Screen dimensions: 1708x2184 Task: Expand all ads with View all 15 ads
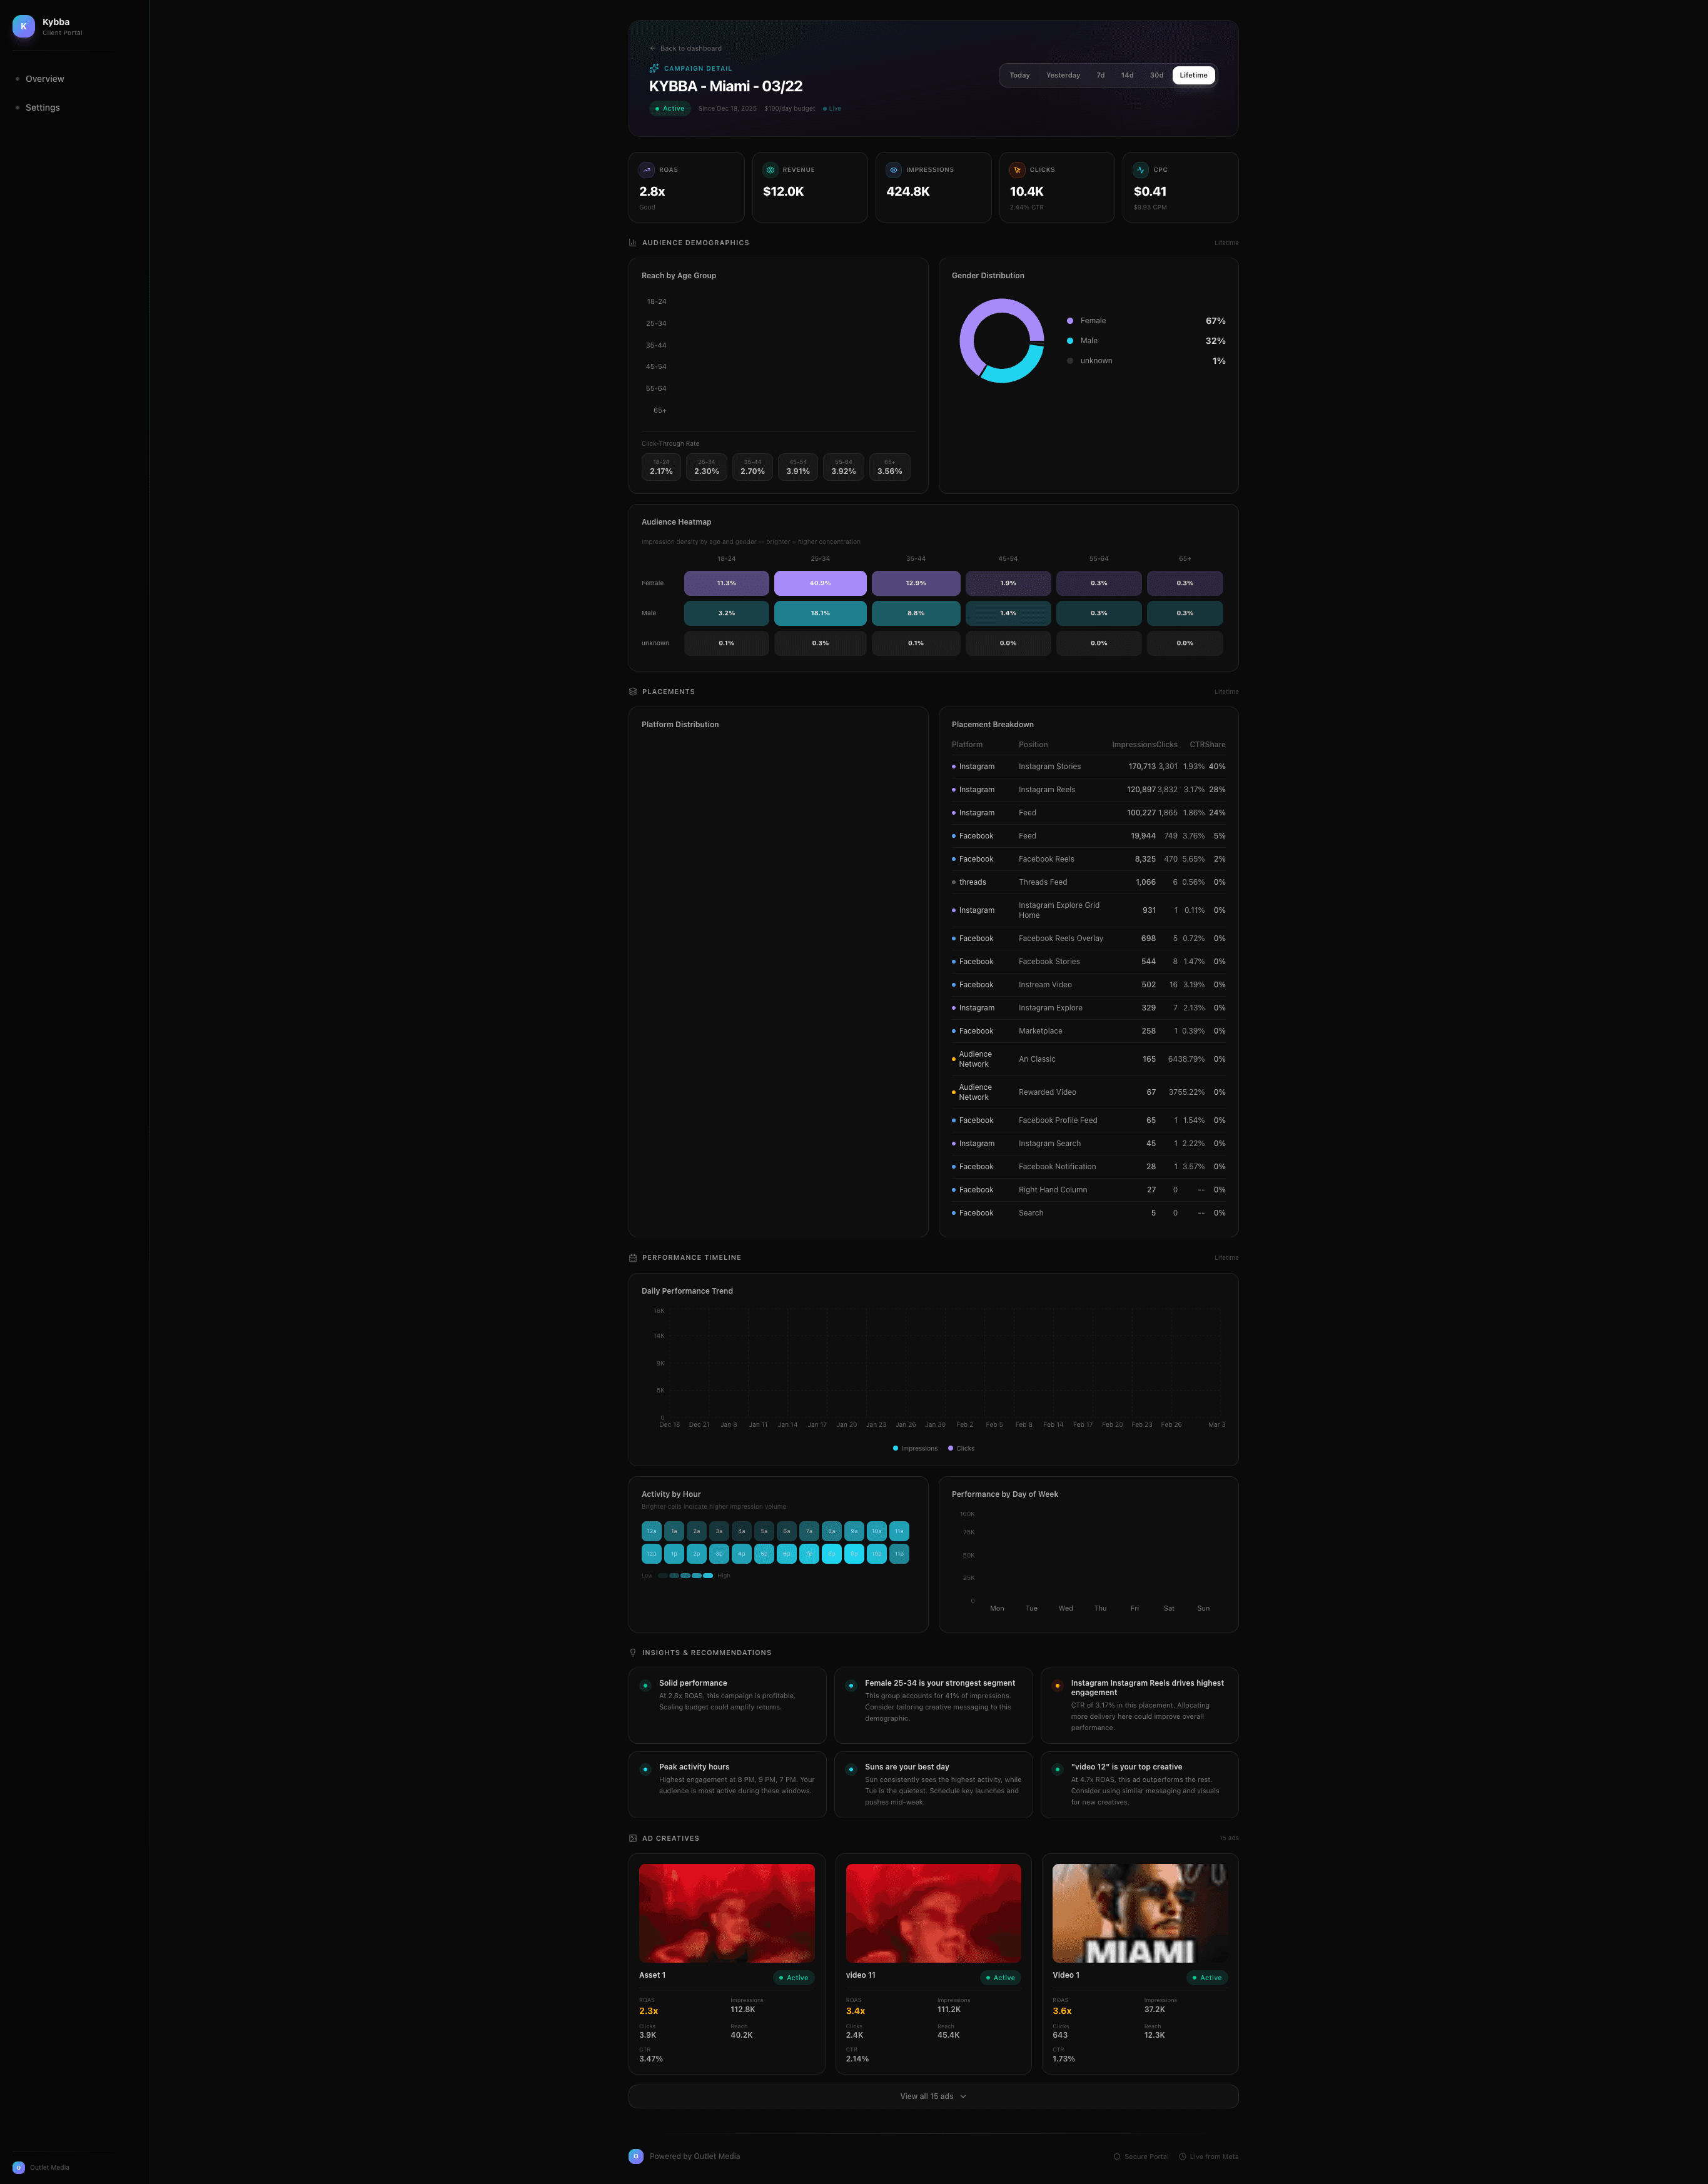tap(932, 2096)
